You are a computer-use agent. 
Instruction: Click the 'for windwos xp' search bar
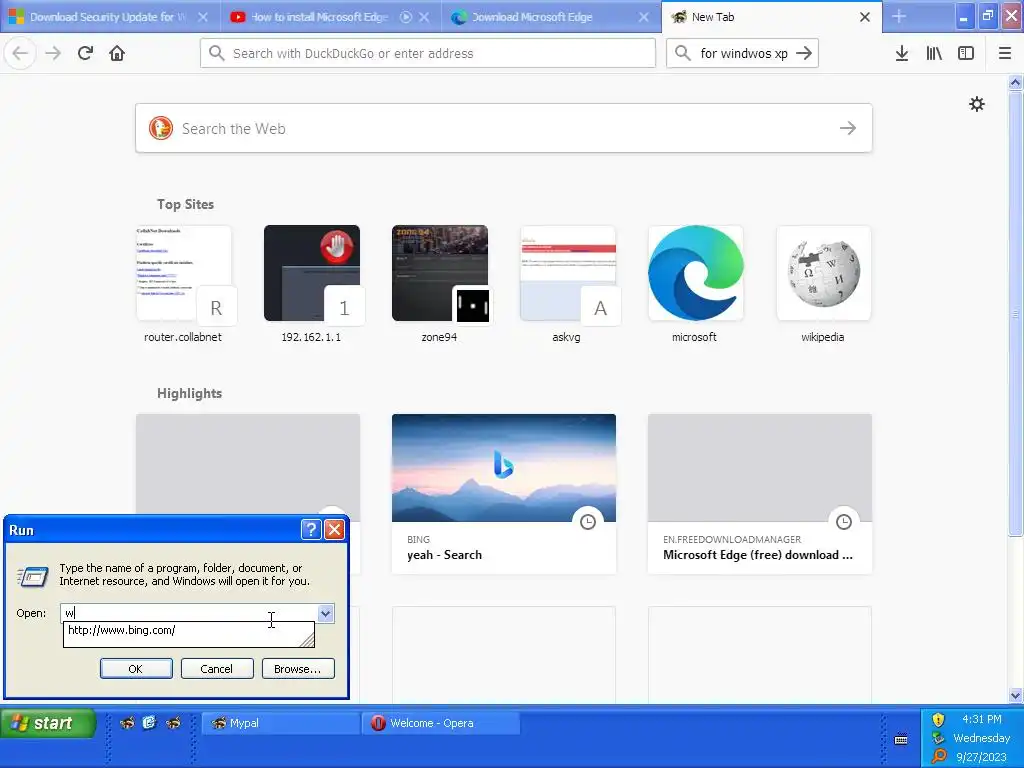pos(742,53)
